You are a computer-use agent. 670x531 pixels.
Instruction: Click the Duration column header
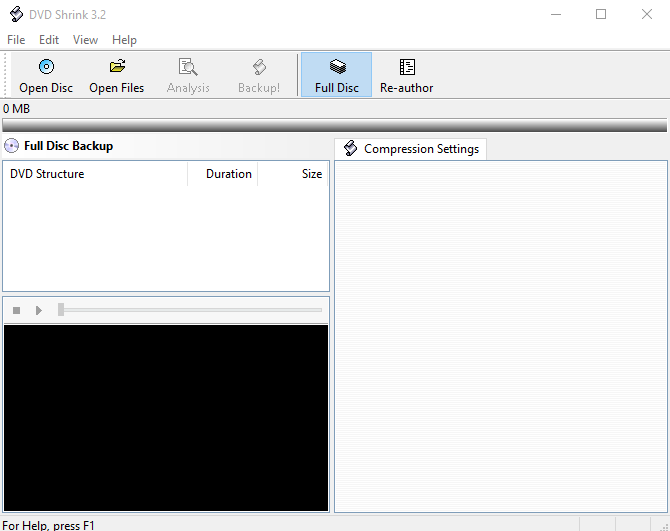(223, 174)
